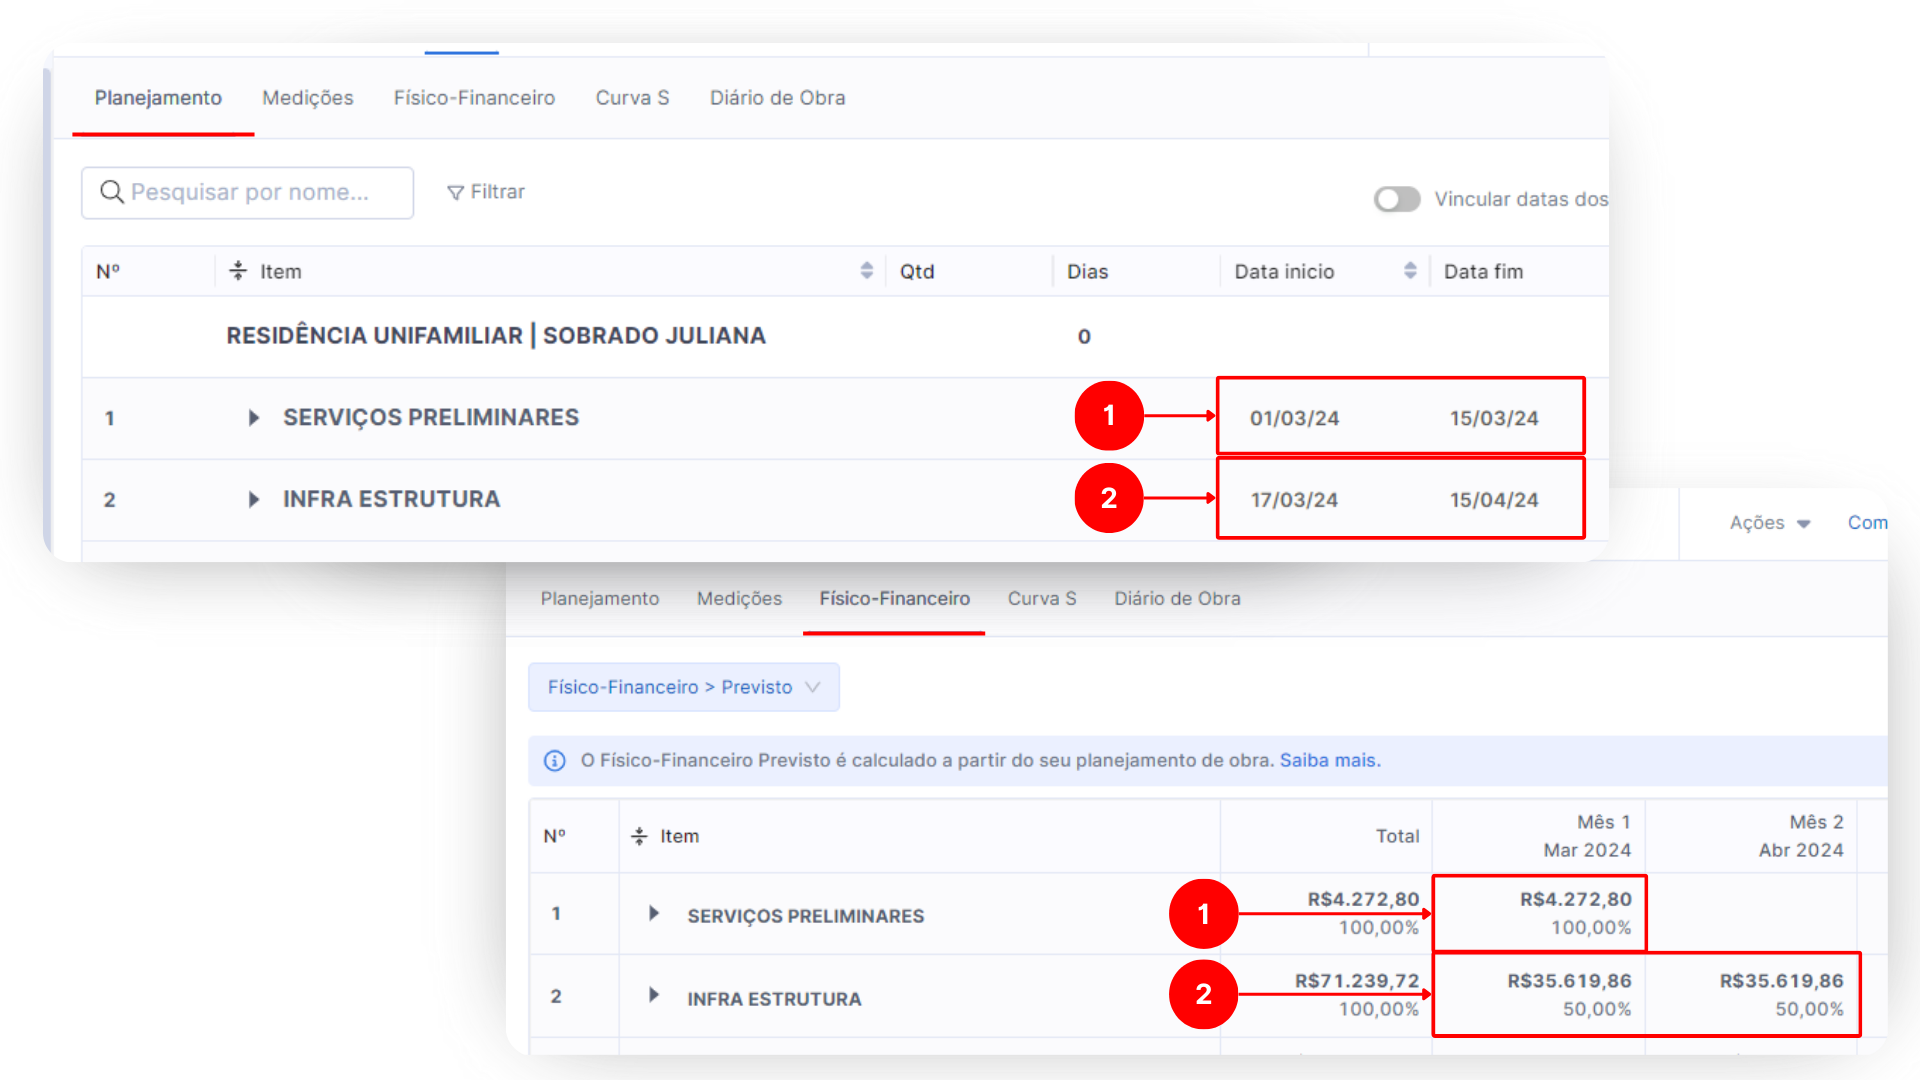Click the Saiba mais link
The height and width of the screenshot is (1080, 1920).
click(x=1329, y=761)
